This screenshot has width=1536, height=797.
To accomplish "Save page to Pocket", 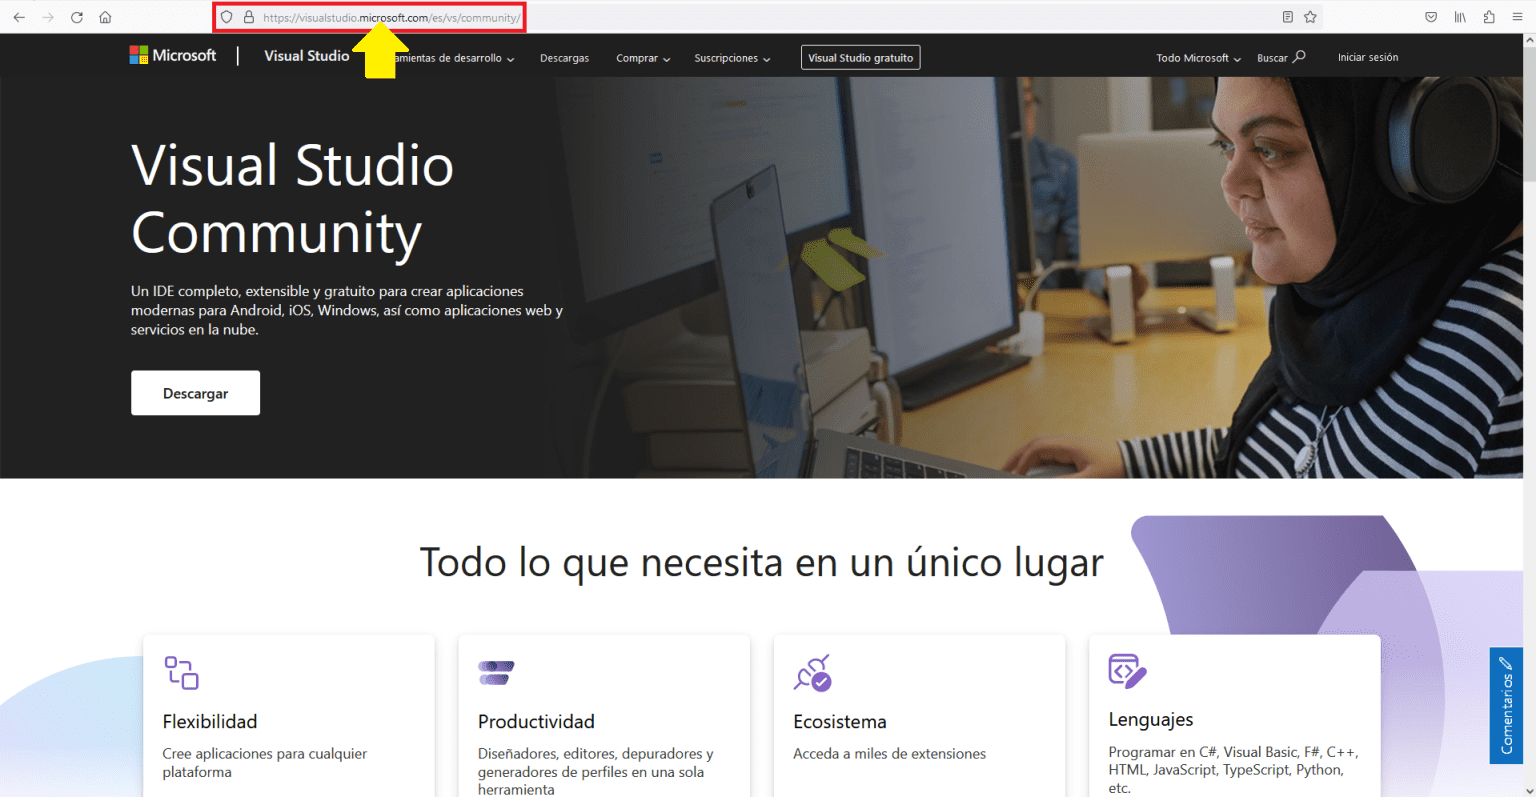I will (1430, 16).
